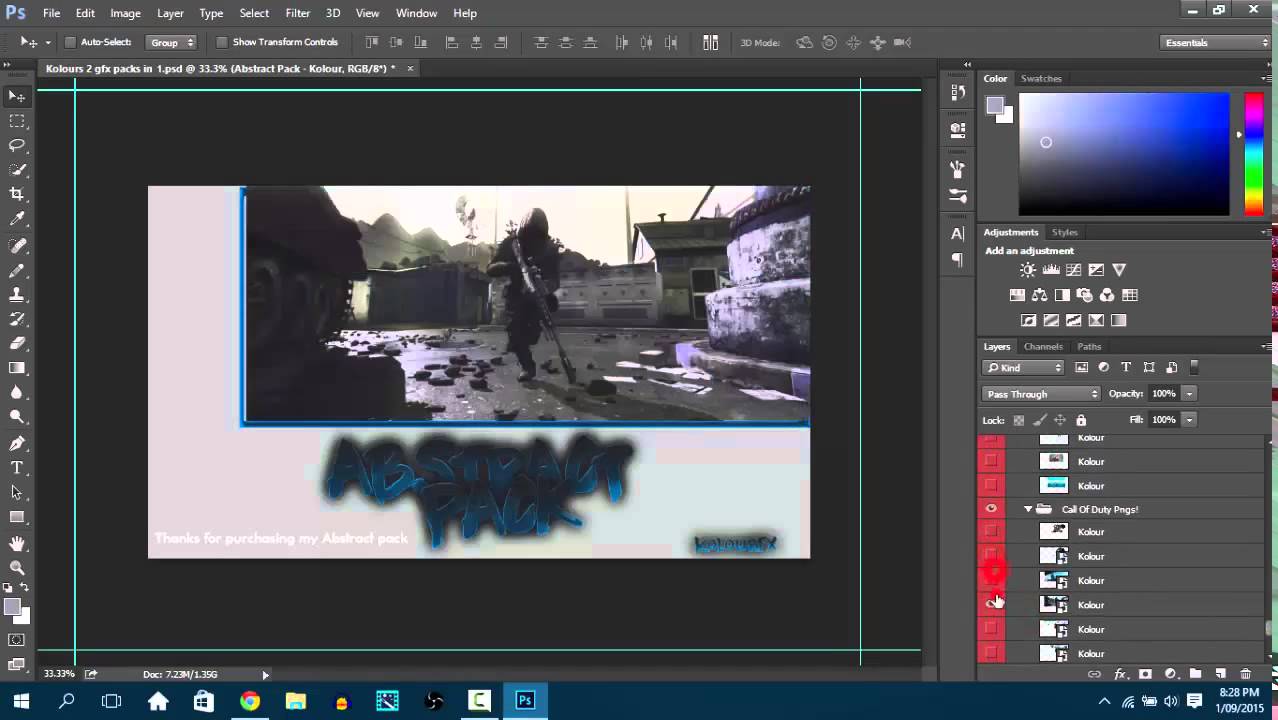Open status bar info arrow menu
The image size is (1278, 720).
pyautogui.click(x=265, y=674)
